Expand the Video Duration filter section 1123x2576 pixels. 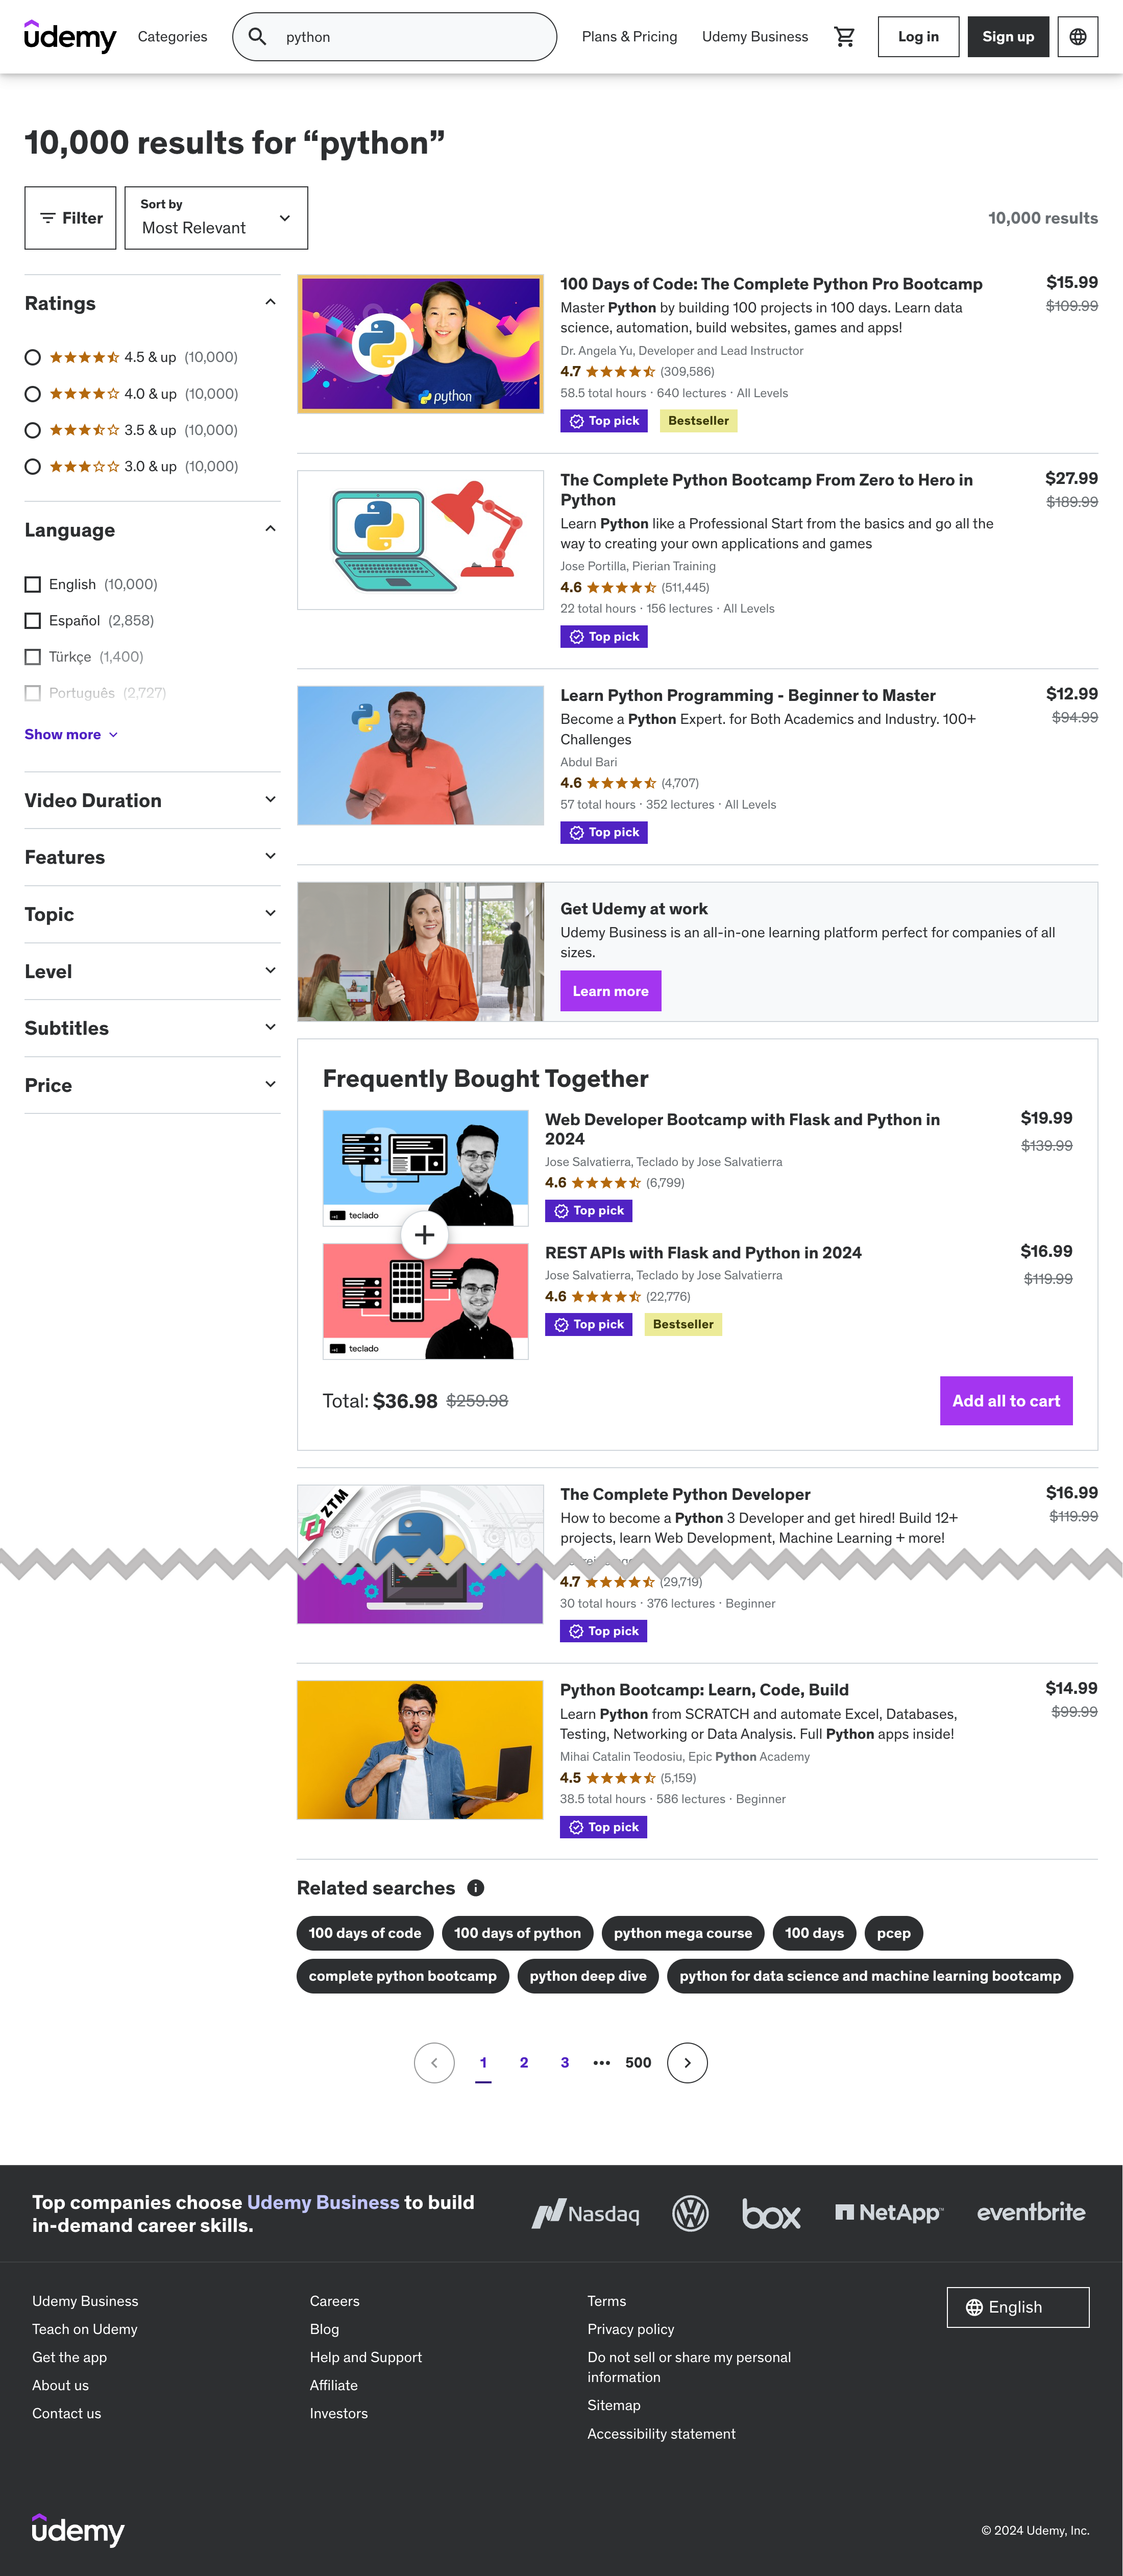click(152, 800)
